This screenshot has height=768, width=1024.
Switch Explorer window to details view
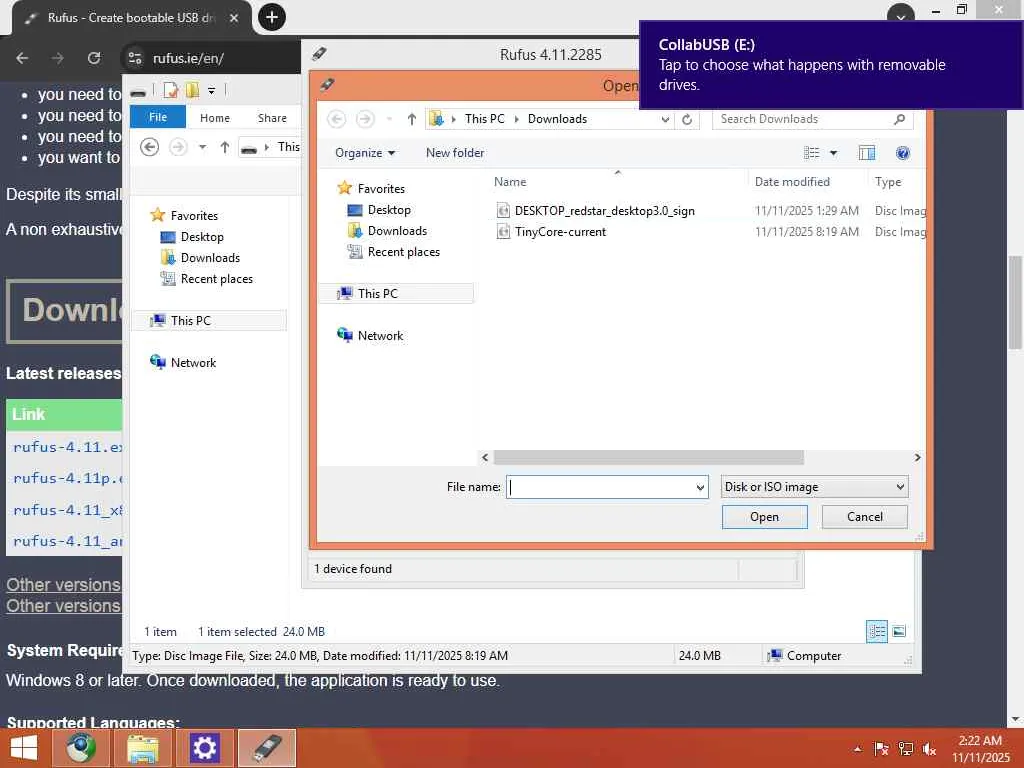(x=876, y=631)
